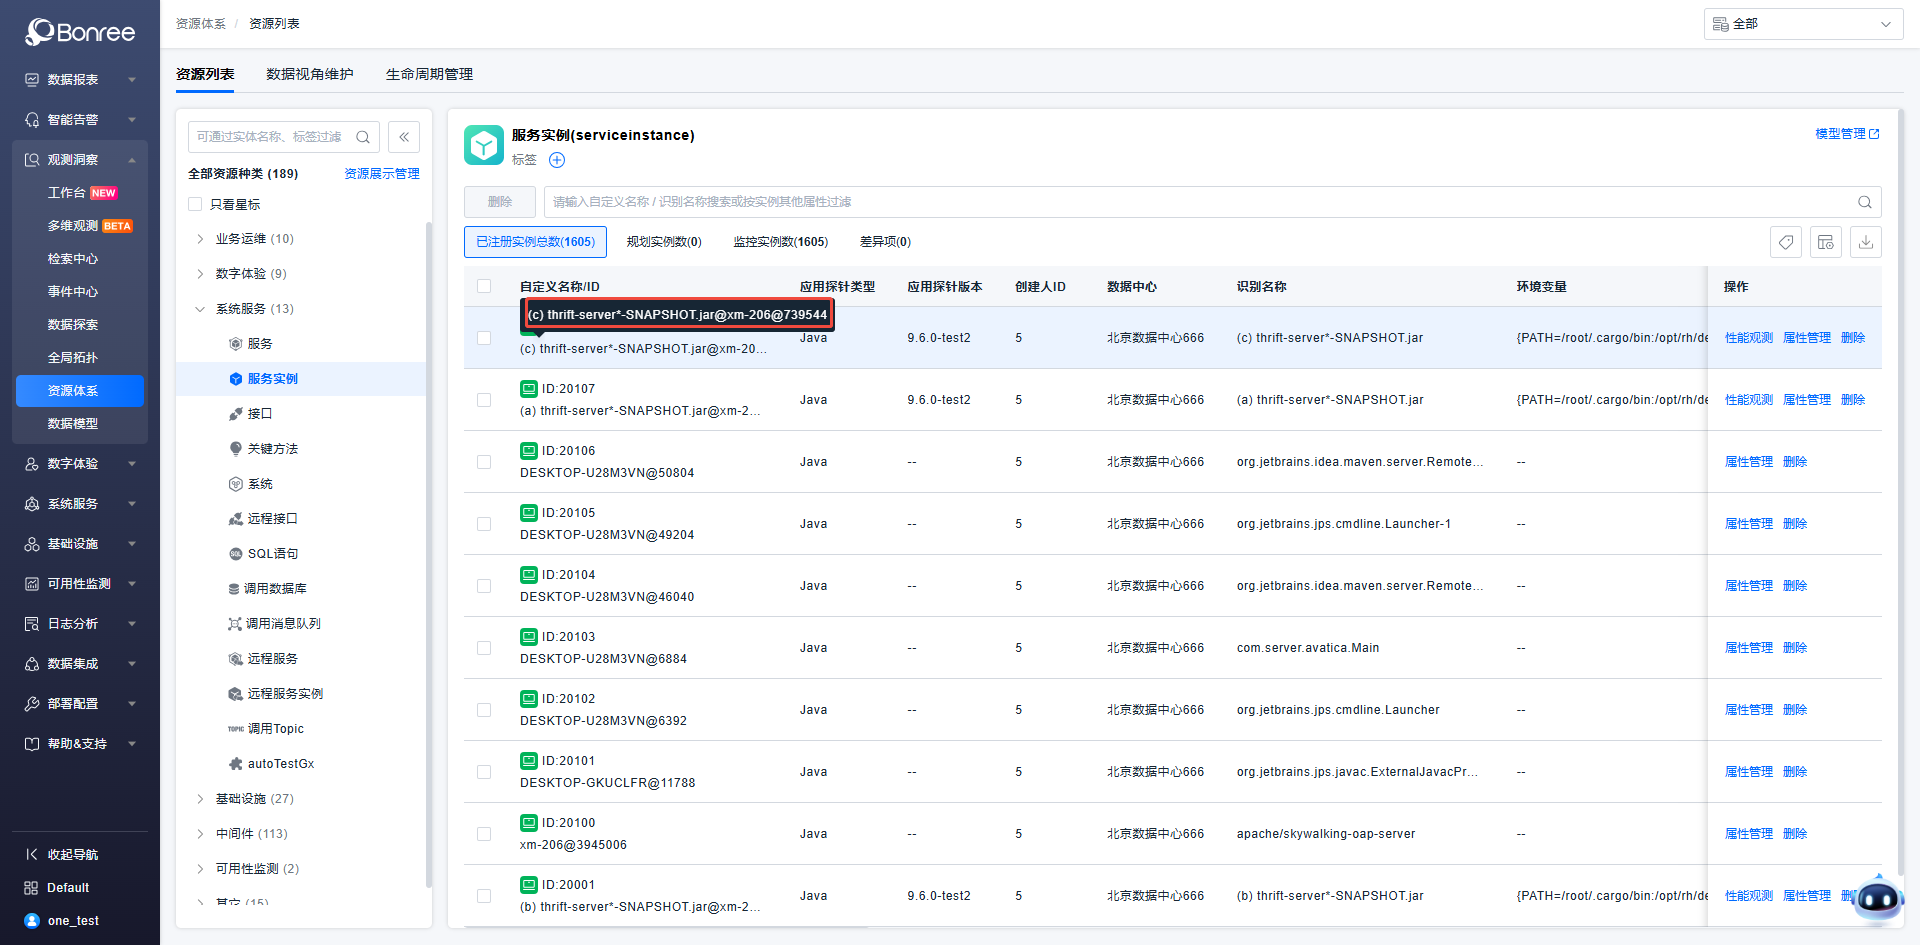Image resolution: width=1920 pixels, height=945 pixels.
Task: Click the tag icon above table
Action: click(x=1785, y=242)
